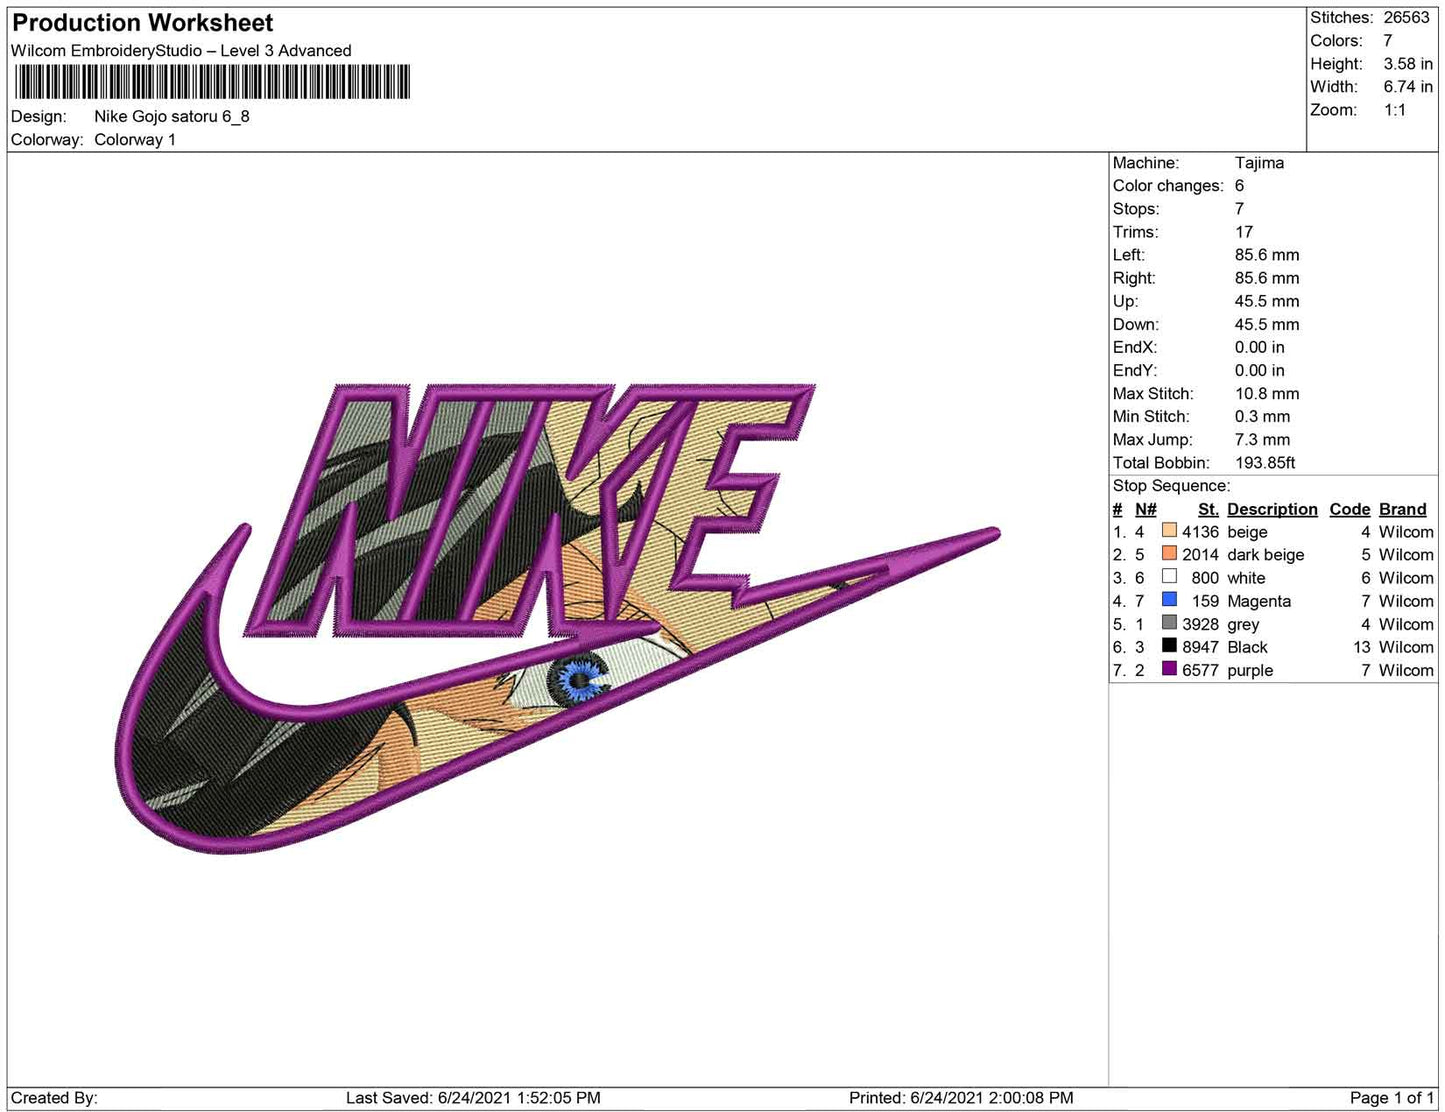The height and width of the screenshot is (1112, 1445).
Task: Click the design name "Nike Gojo satoru 6_8"
Action: pos(172,116)
